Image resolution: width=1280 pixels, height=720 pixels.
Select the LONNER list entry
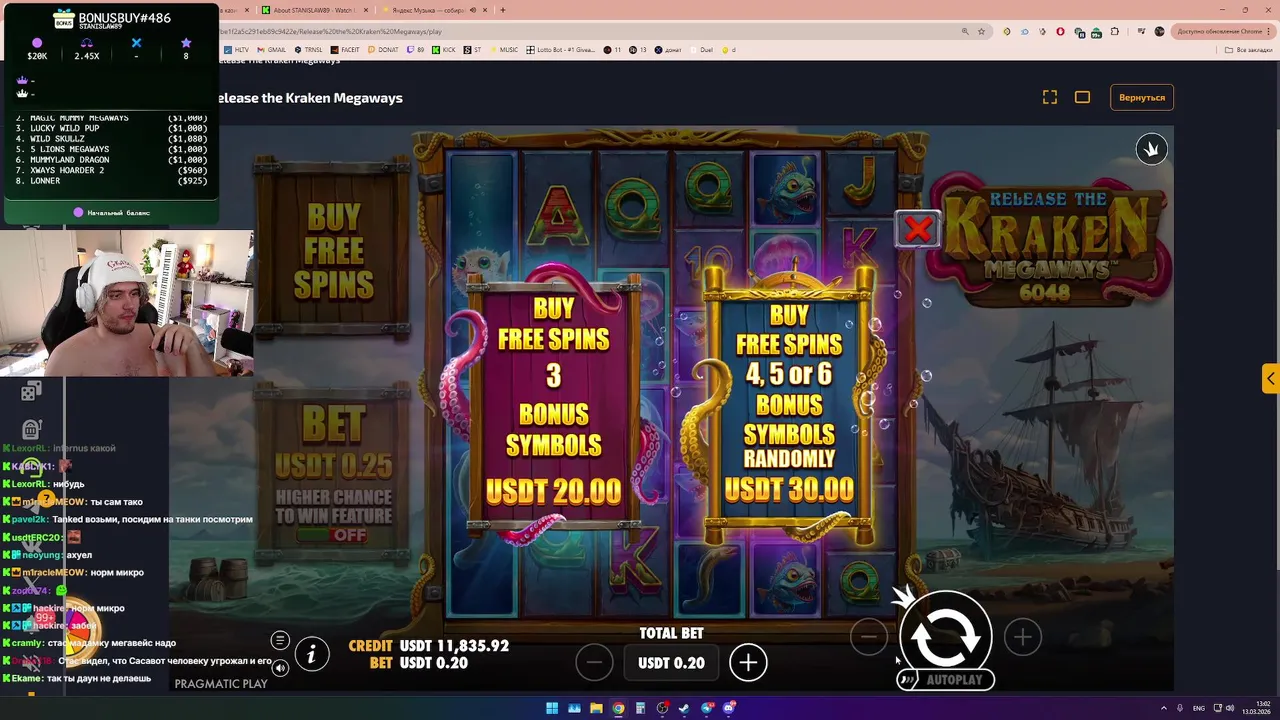(x=112, y=181)
